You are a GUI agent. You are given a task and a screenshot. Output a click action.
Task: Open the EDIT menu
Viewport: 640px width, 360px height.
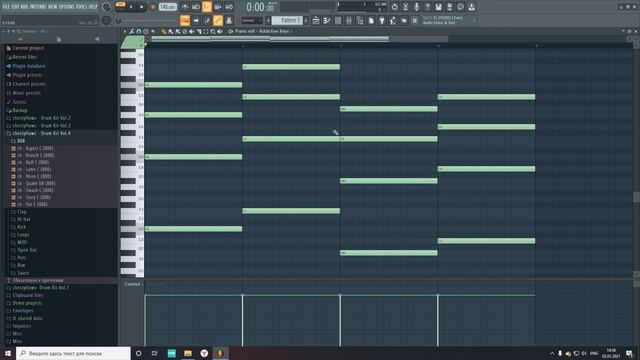[15, 7]
